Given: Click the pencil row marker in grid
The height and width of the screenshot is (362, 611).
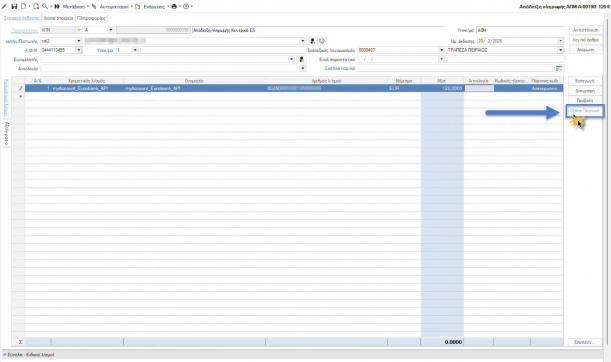Looking at the screenshot, I should coord(20,88).
